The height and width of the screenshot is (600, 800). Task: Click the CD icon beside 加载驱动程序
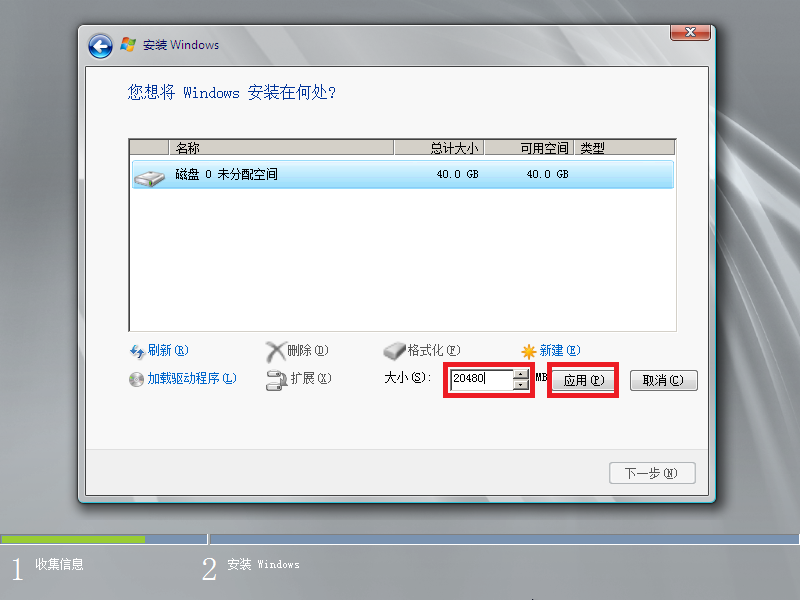tap(136, 380)
